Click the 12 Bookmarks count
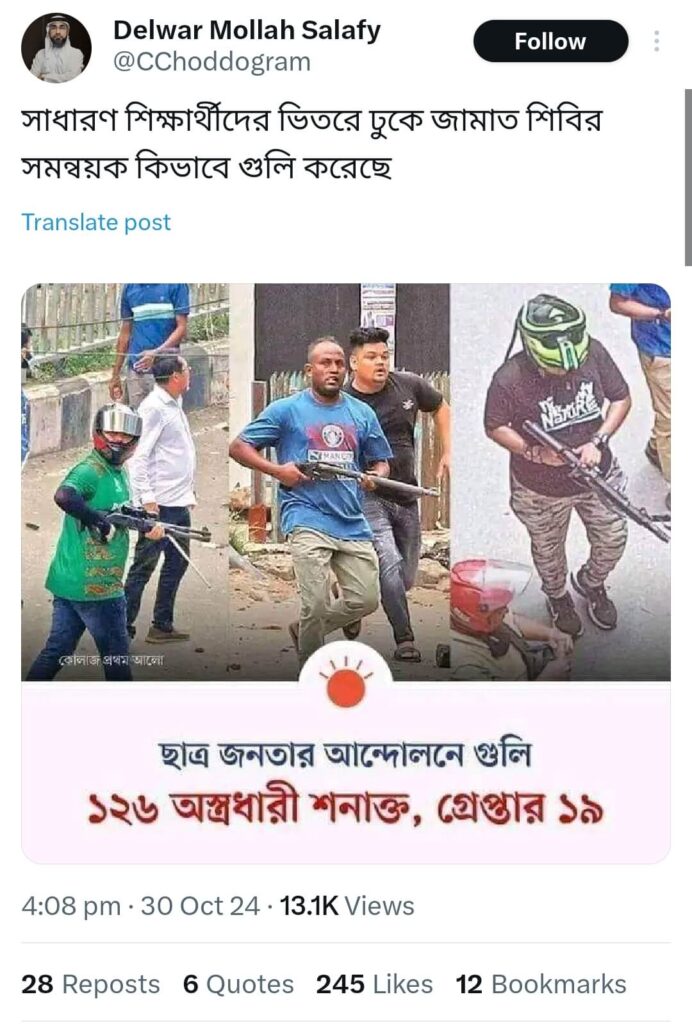Image resolution: width=692 pixels, height=1024 pixels. click(541, 984)
